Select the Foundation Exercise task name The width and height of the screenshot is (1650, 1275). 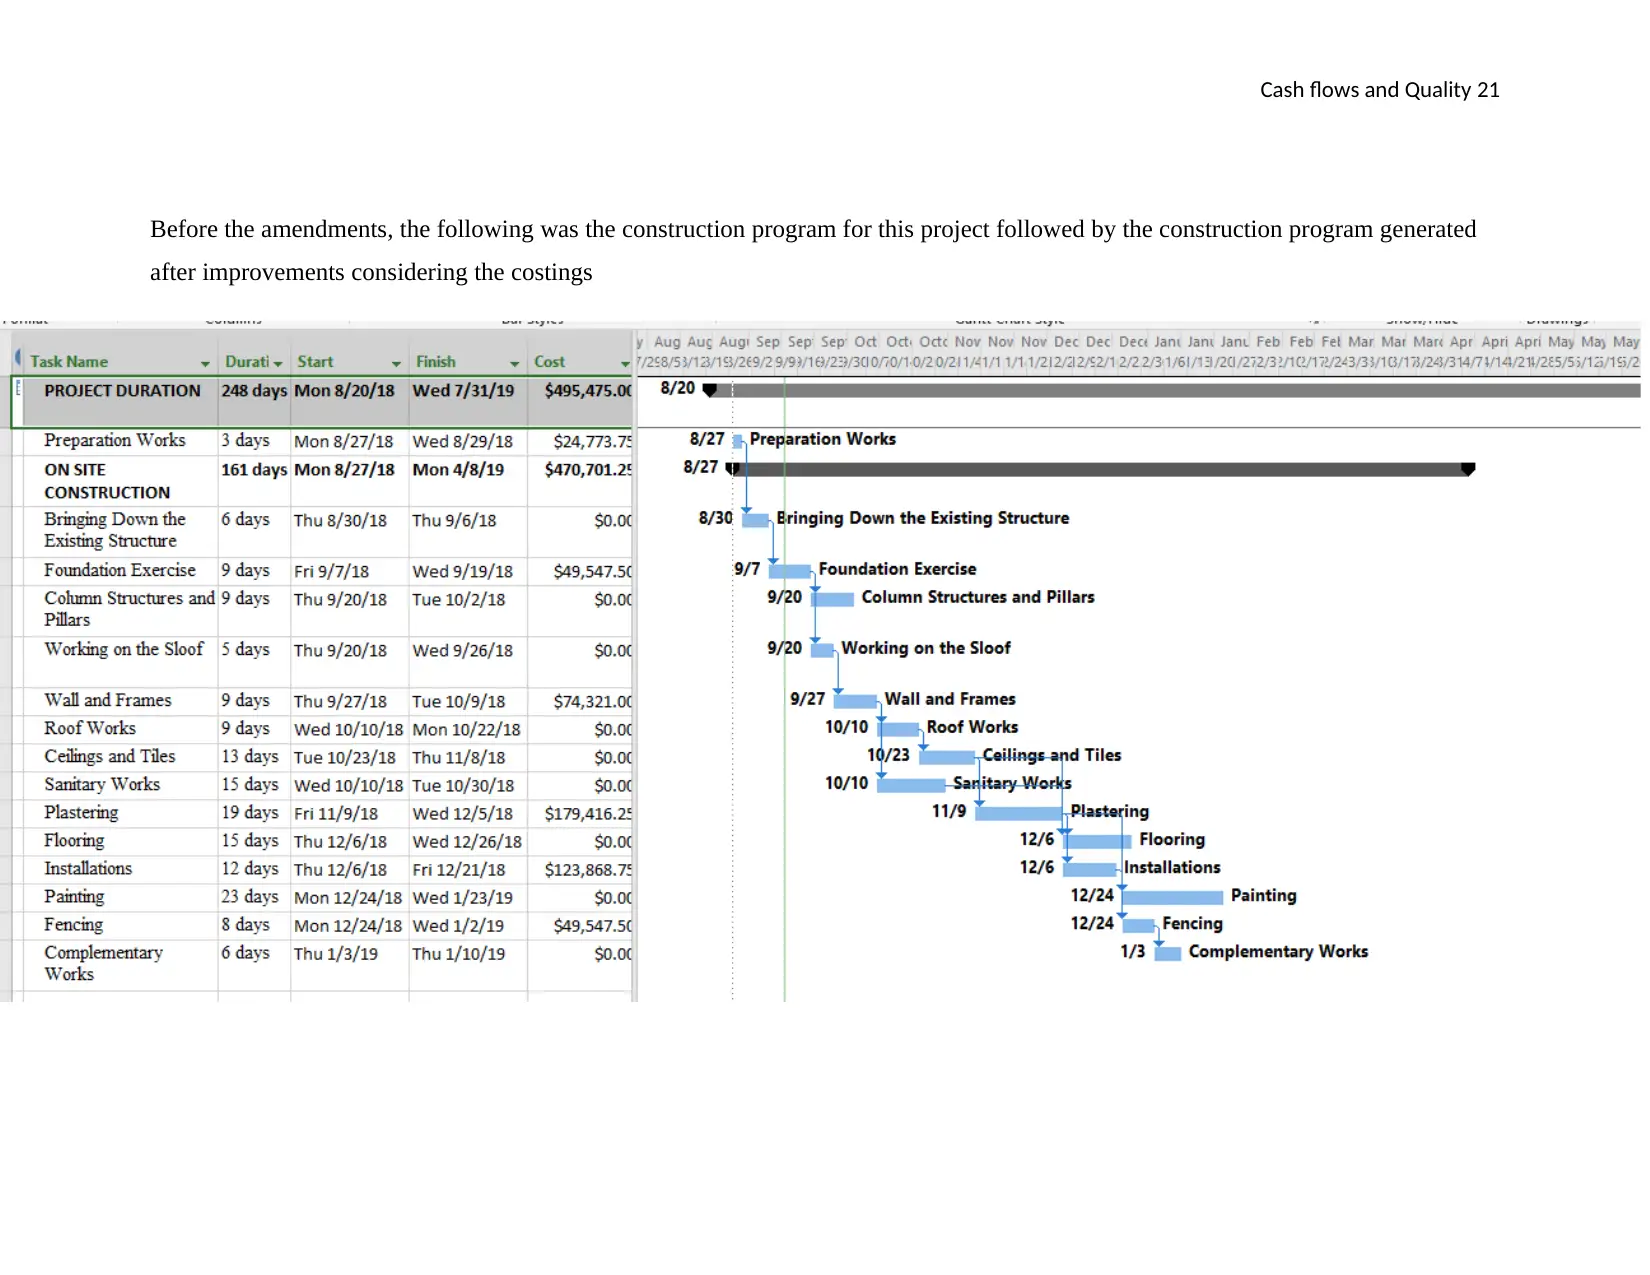(120, 570)
